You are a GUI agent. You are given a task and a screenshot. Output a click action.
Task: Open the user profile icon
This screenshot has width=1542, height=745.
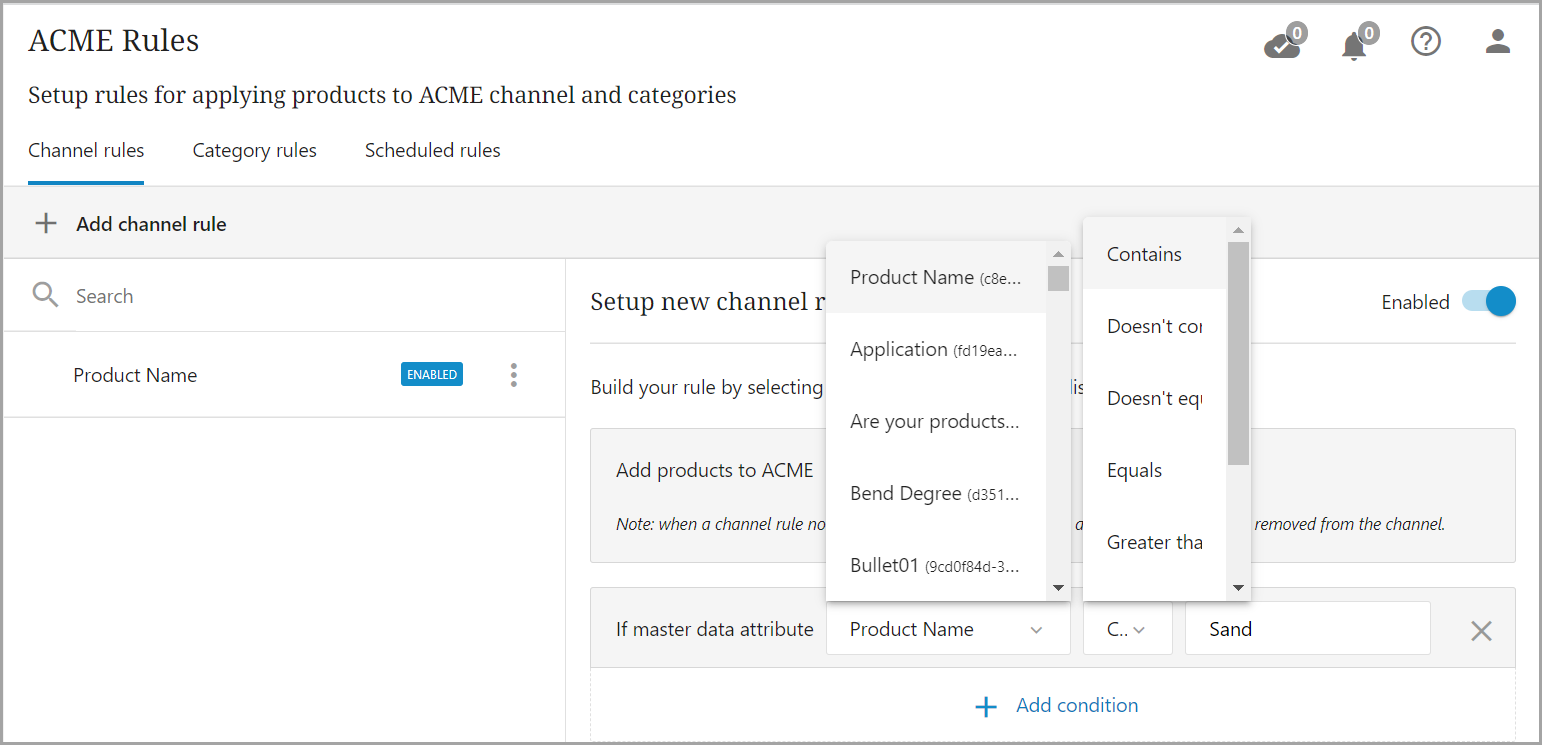(1497, 42)
